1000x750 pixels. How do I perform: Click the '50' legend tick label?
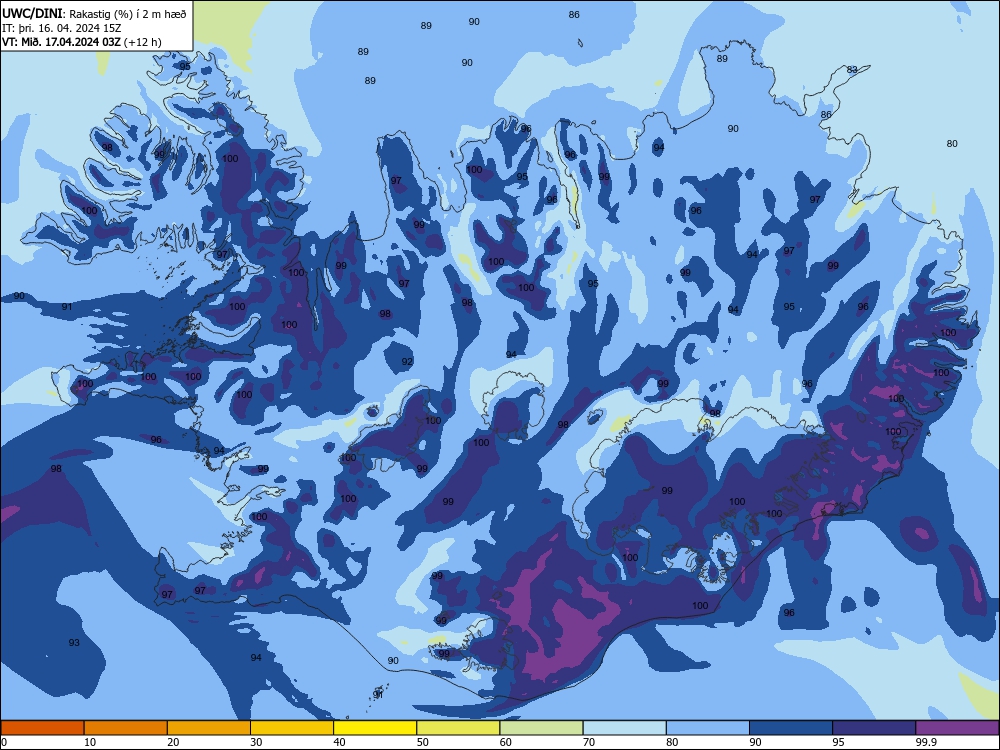coord(423,742)
